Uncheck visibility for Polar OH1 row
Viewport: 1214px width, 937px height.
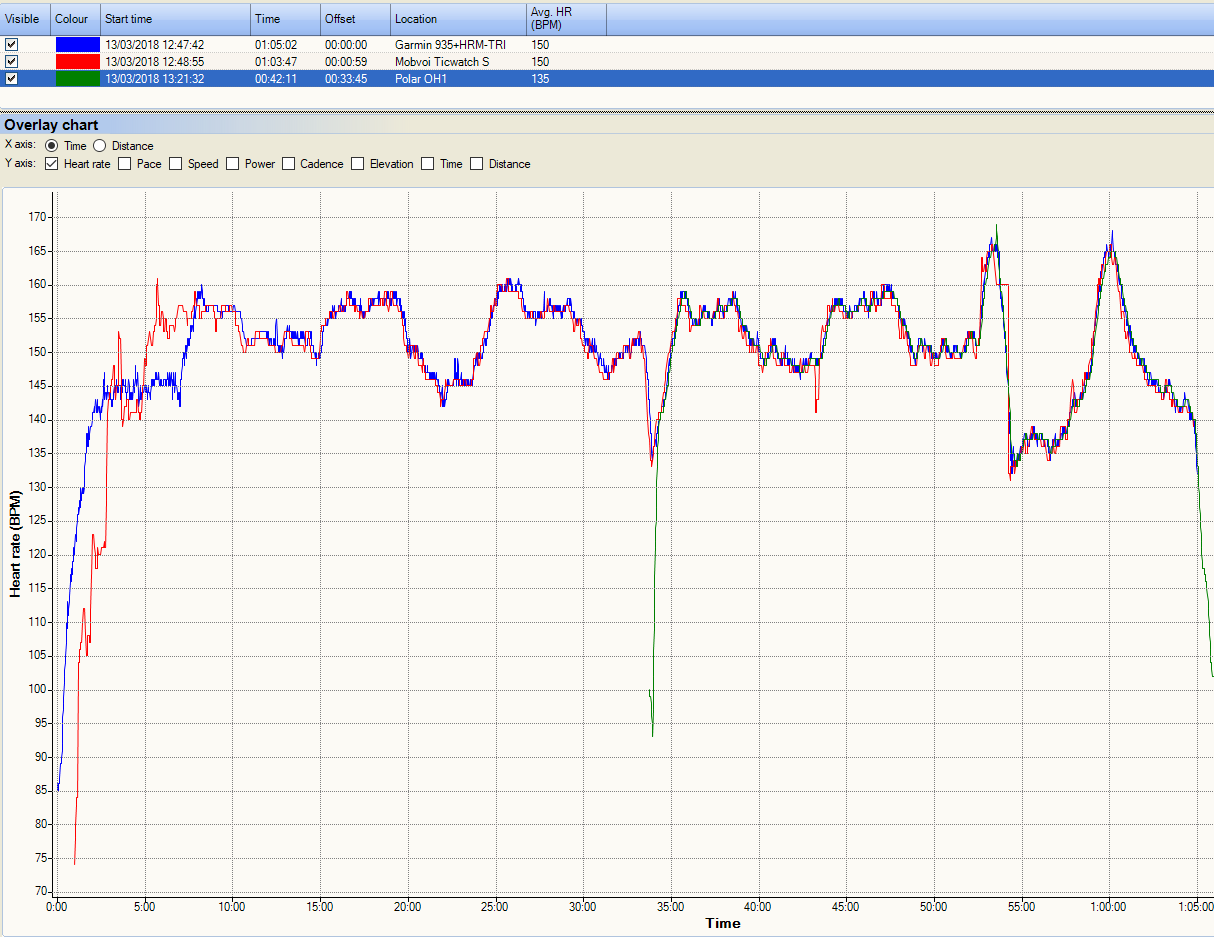[x=12, y=79]
